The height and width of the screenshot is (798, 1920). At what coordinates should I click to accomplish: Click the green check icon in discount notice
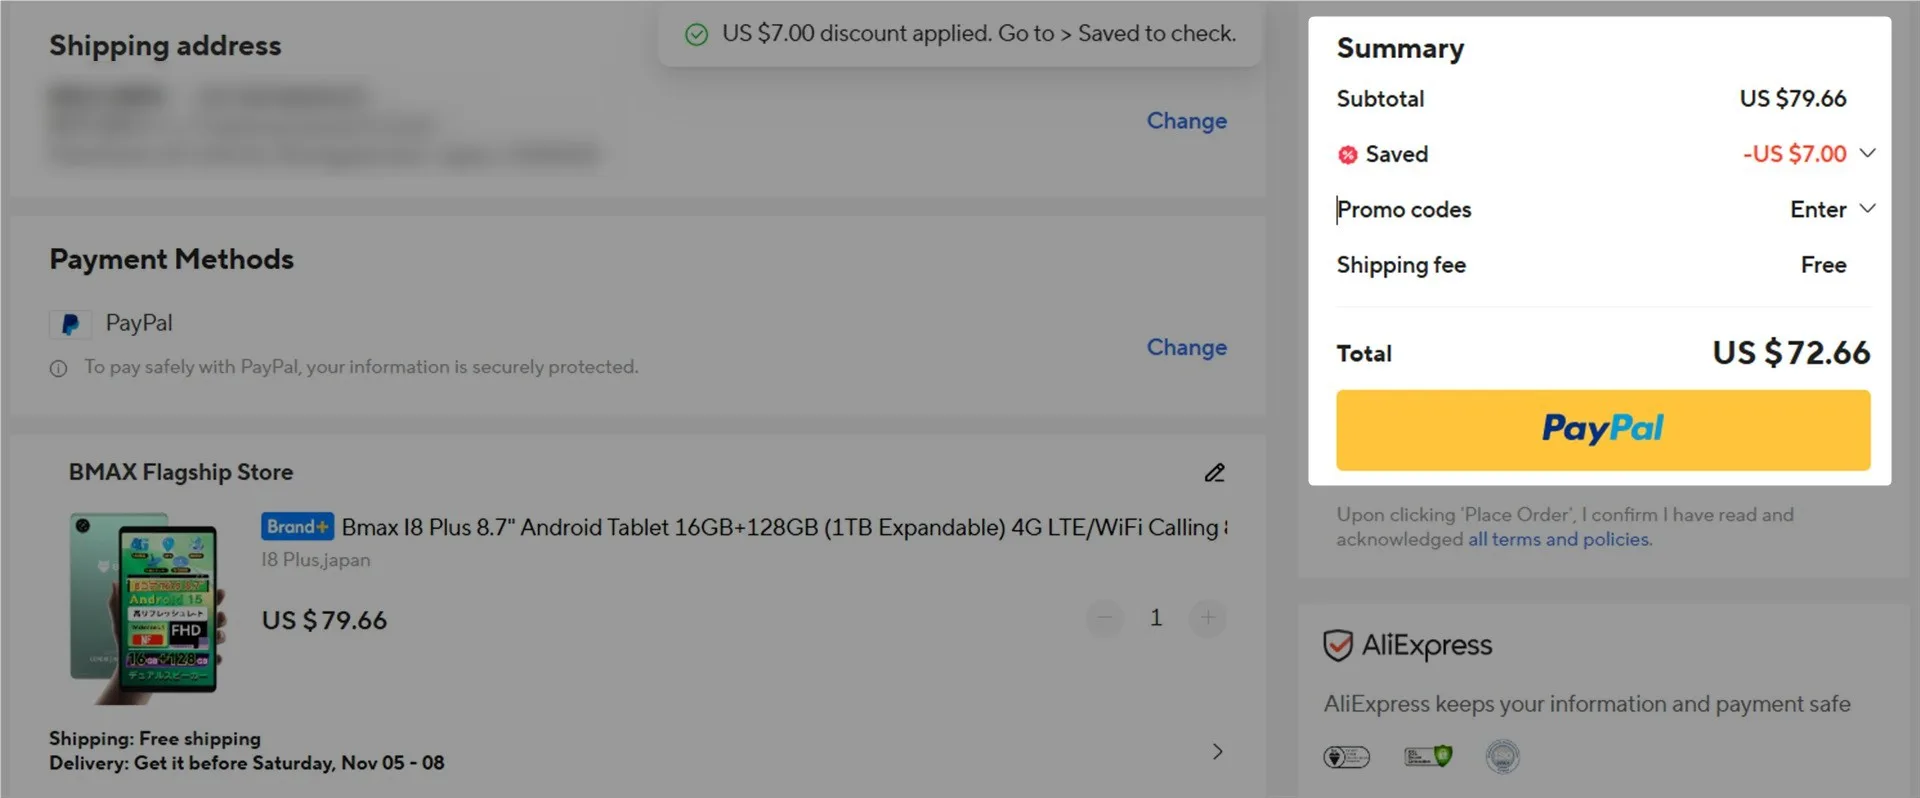coord(696,35)
